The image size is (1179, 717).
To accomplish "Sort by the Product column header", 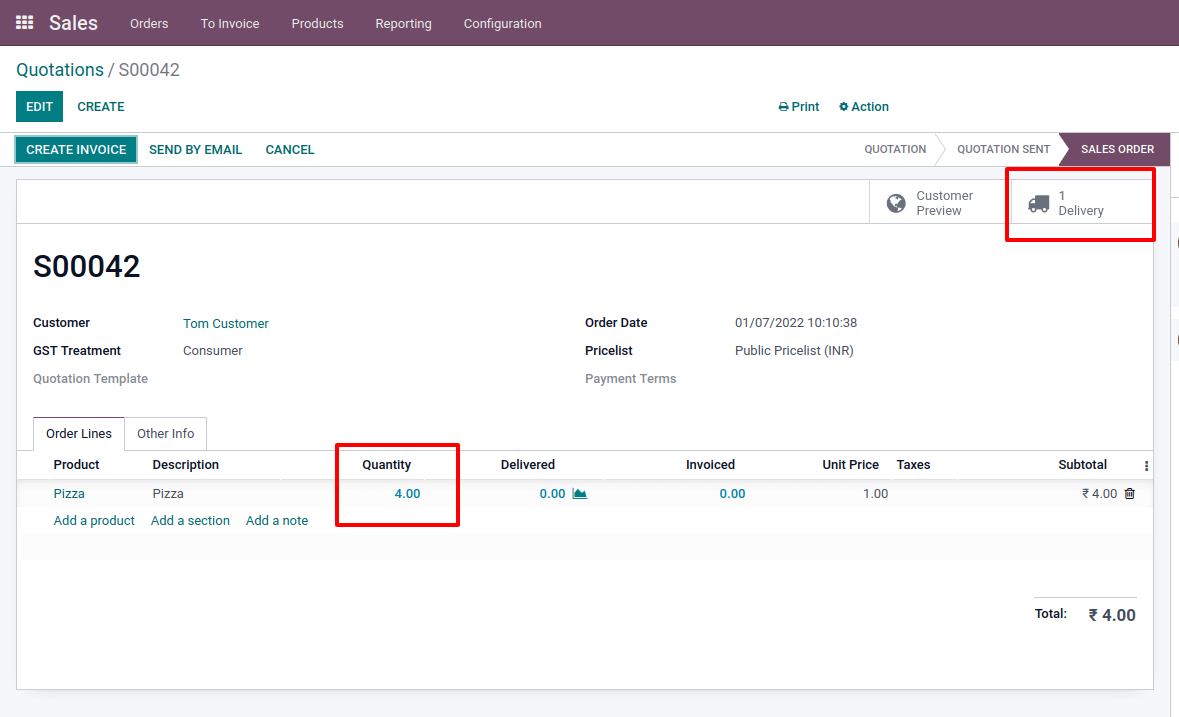I will (77, 464).
